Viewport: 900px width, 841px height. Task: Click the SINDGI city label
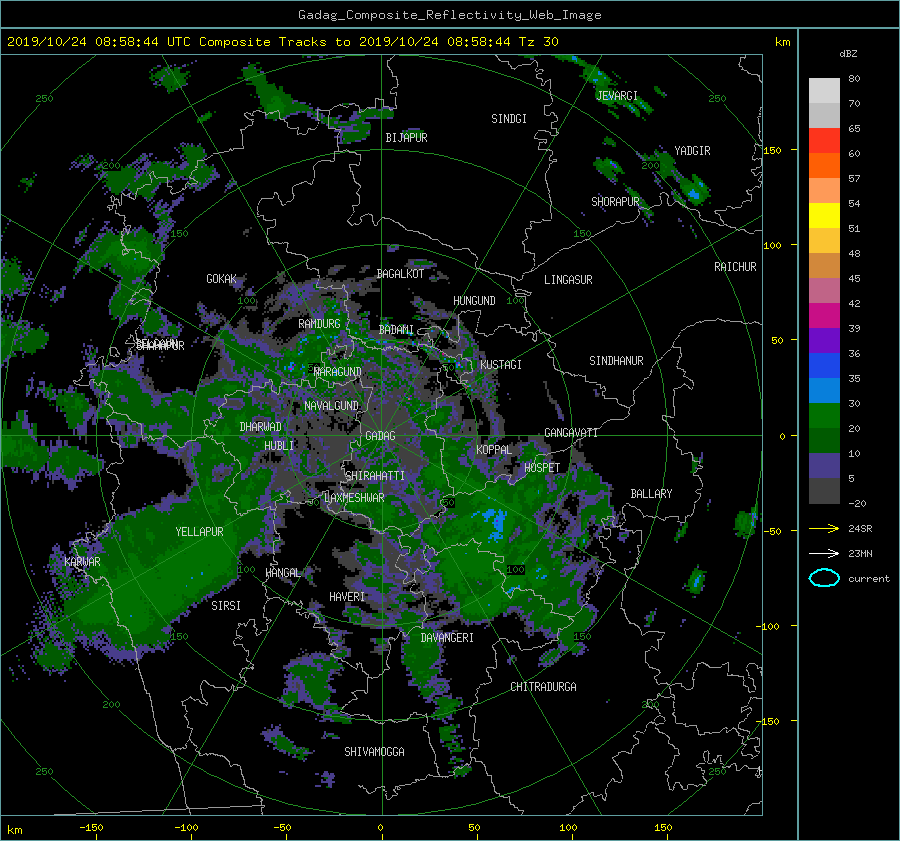[x=509, y=119]
